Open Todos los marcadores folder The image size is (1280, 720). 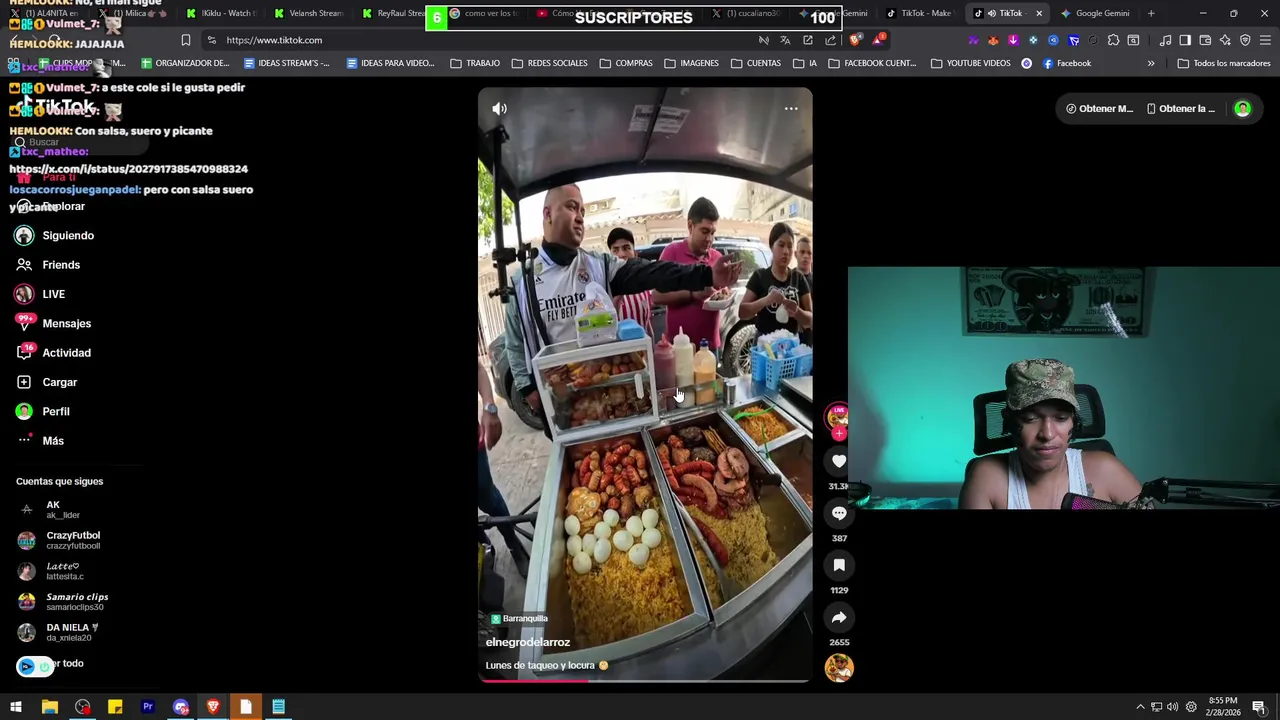tap(1224, 63)
